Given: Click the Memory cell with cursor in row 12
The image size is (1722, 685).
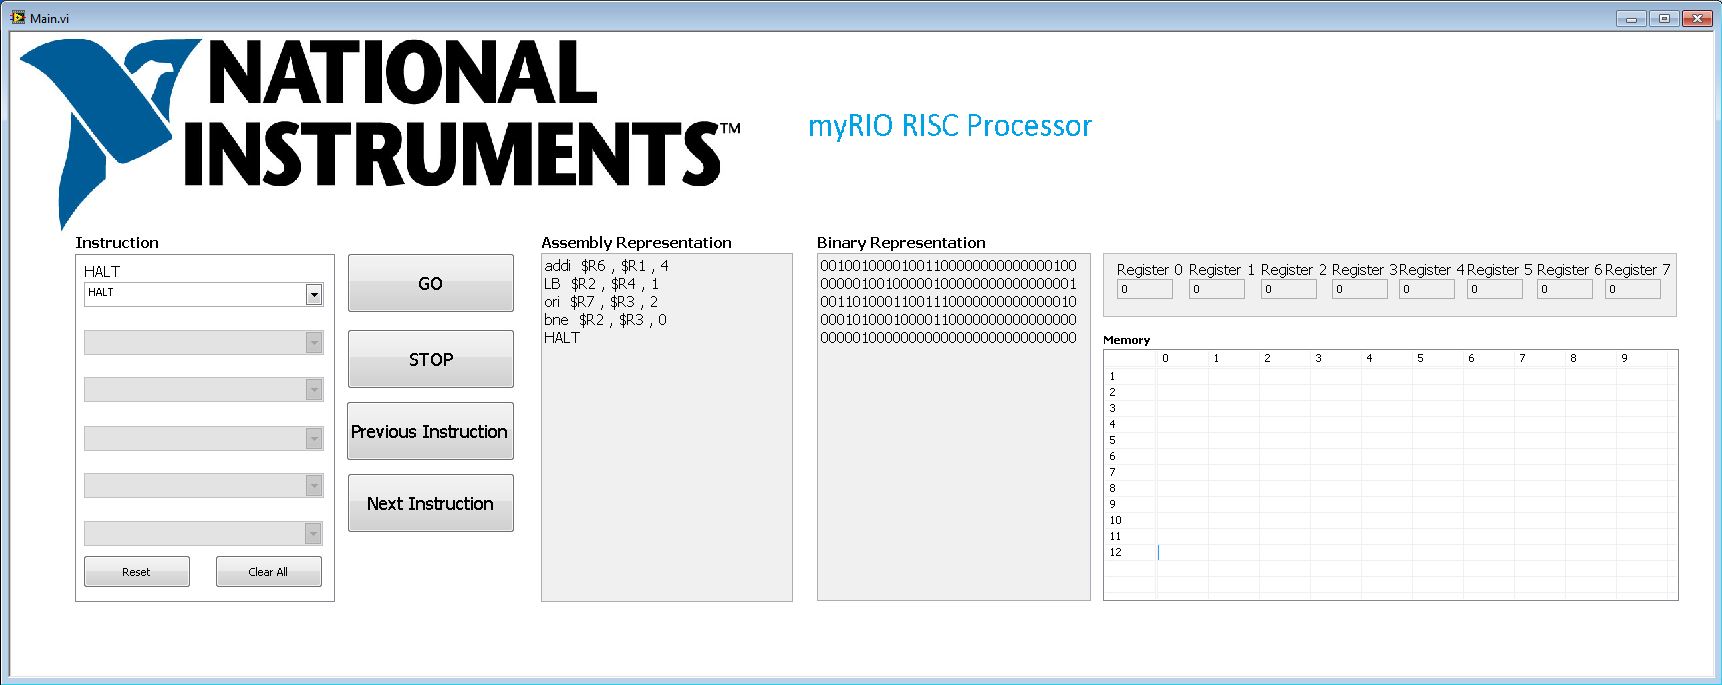Looking at the screenshot, I should point(1182,552).
